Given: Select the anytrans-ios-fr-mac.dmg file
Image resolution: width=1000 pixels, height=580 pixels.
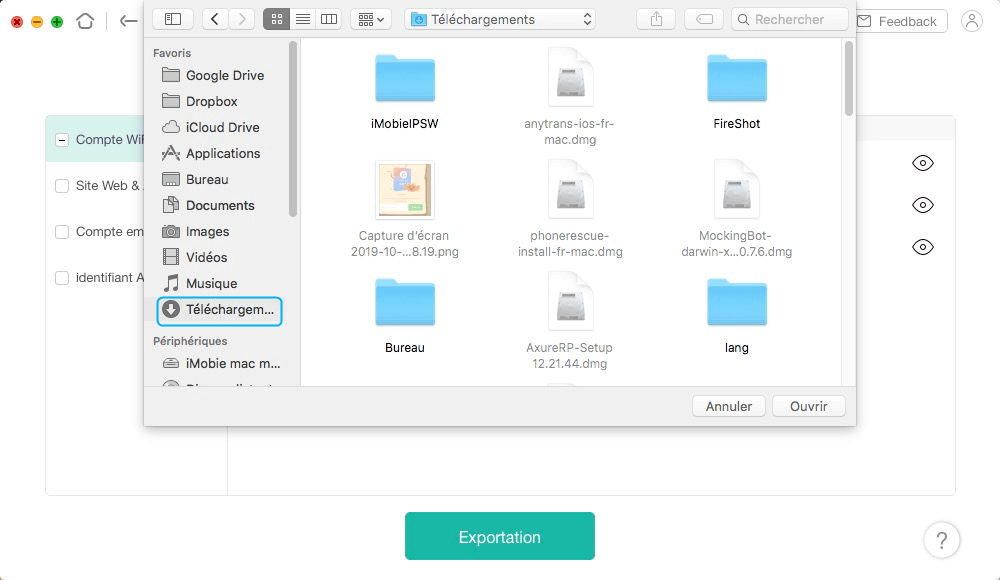Looking at the screenshot, I should click(570, 96).
